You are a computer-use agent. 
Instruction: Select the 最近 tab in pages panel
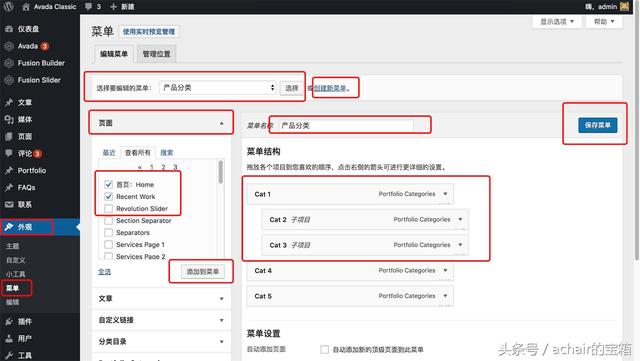point(109,153)
